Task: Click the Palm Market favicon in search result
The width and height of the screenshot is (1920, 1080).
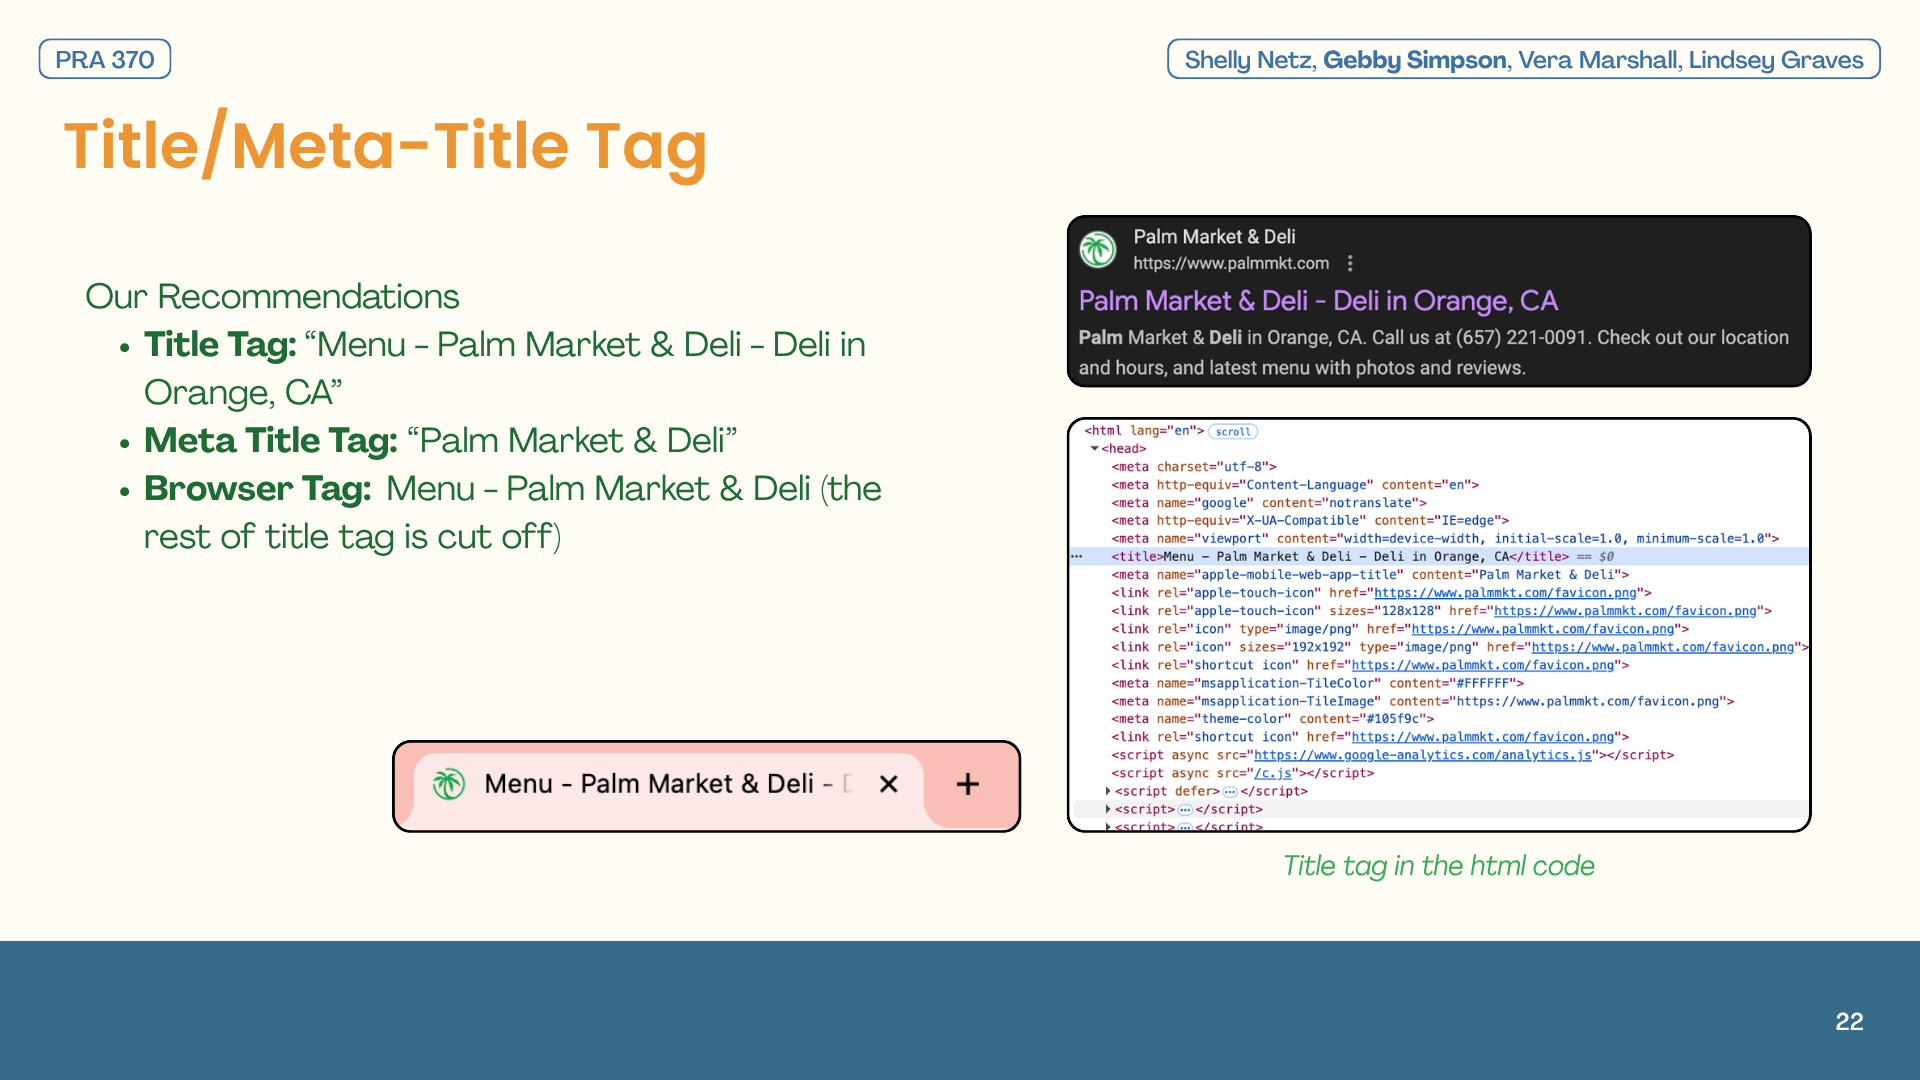Action: 1098,249
